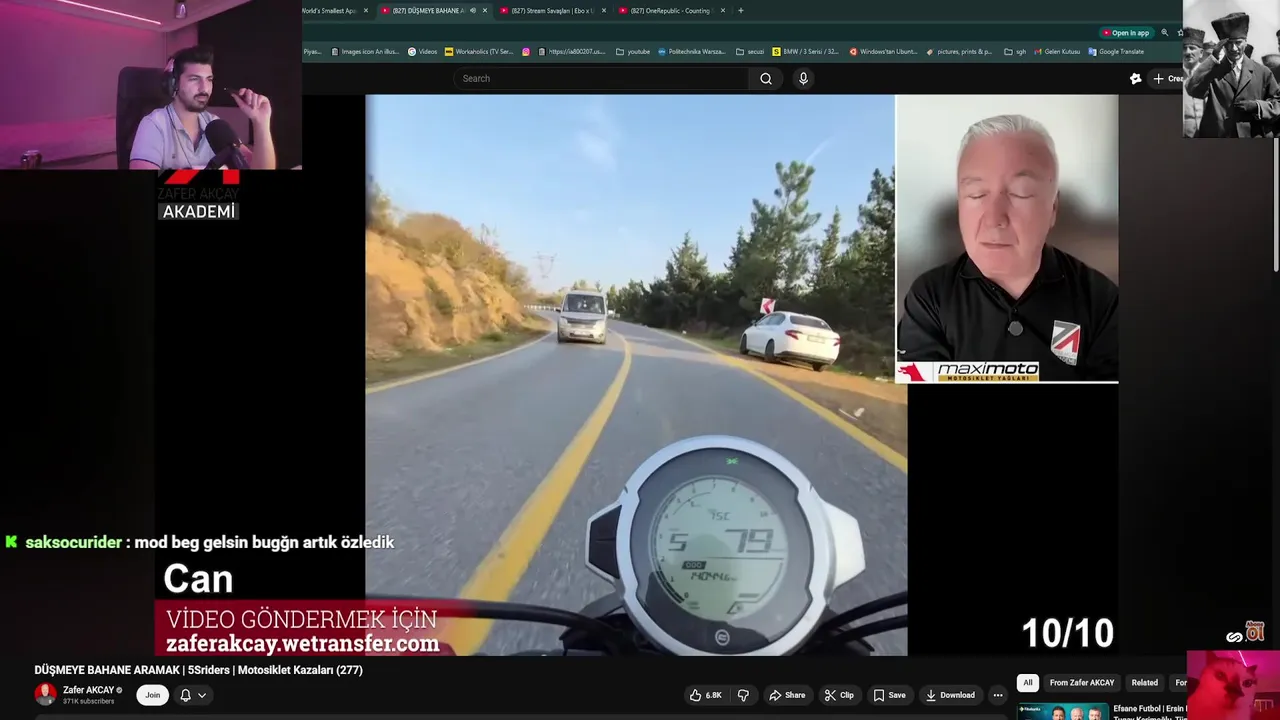Save the video to a playlist

[889, 695]
